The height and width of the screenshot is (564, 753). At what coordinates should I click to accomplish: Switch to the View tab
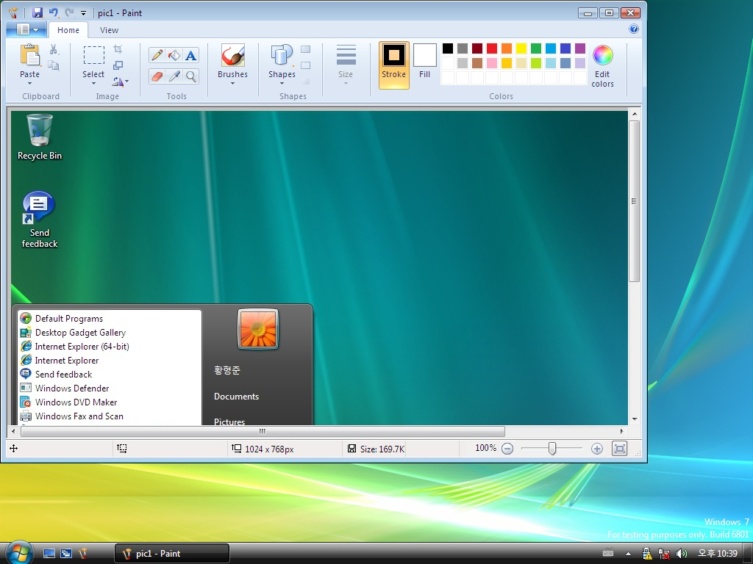pyautogui.click(x=109, y=30)
